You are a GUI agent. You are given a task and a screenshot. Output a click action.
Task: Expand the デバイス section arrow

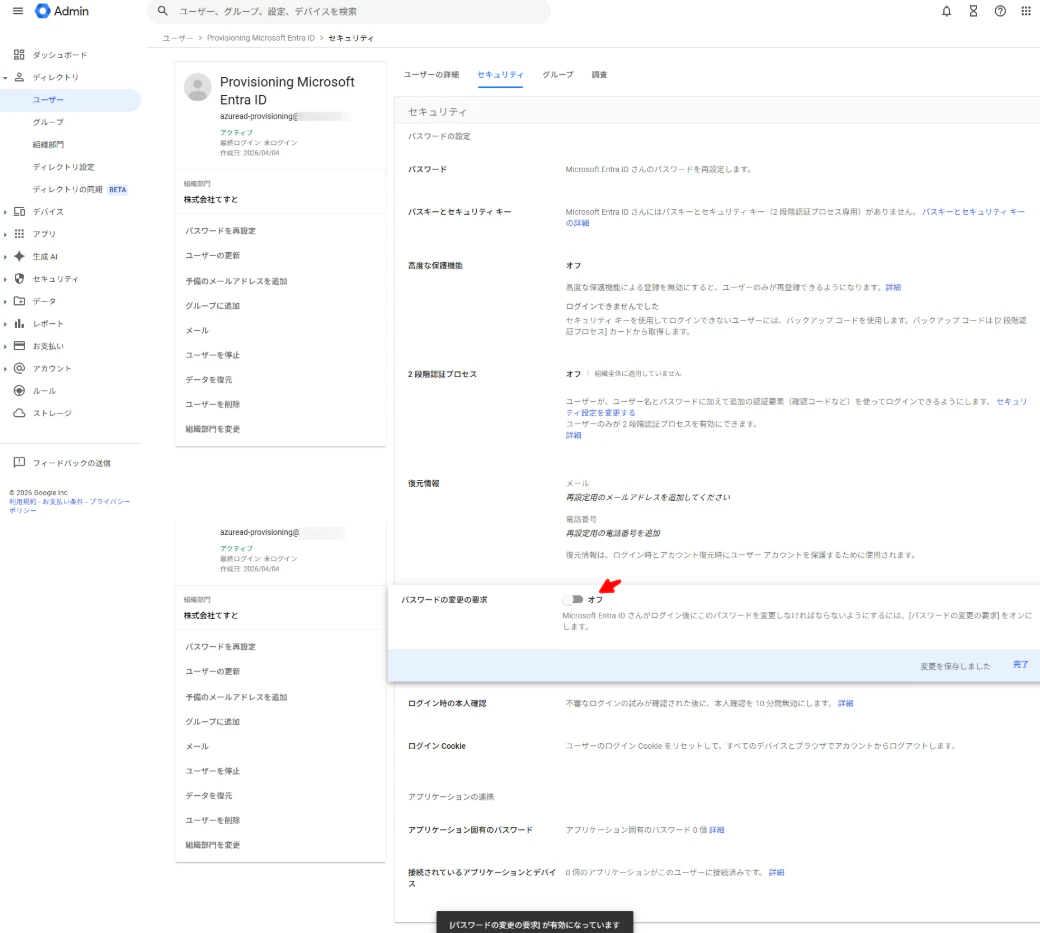(5, 212)
